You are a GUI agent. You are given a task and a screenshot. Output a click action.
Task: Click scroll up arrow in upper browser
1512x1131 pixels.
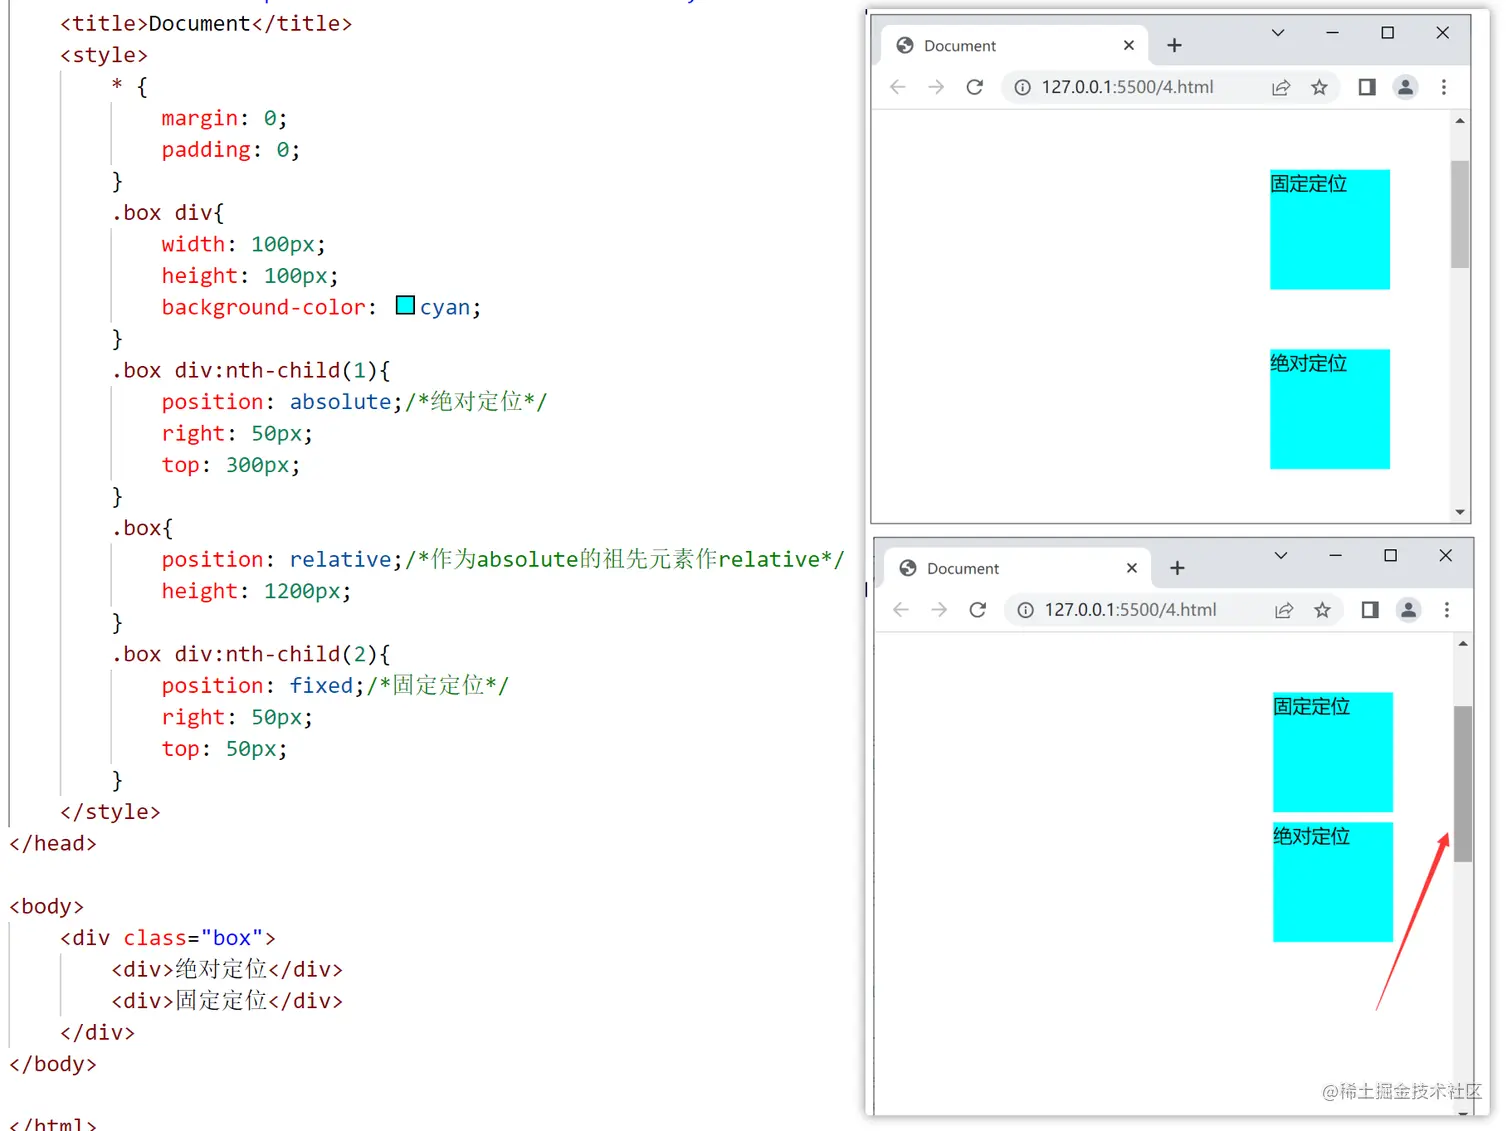tap(1460, 121)
